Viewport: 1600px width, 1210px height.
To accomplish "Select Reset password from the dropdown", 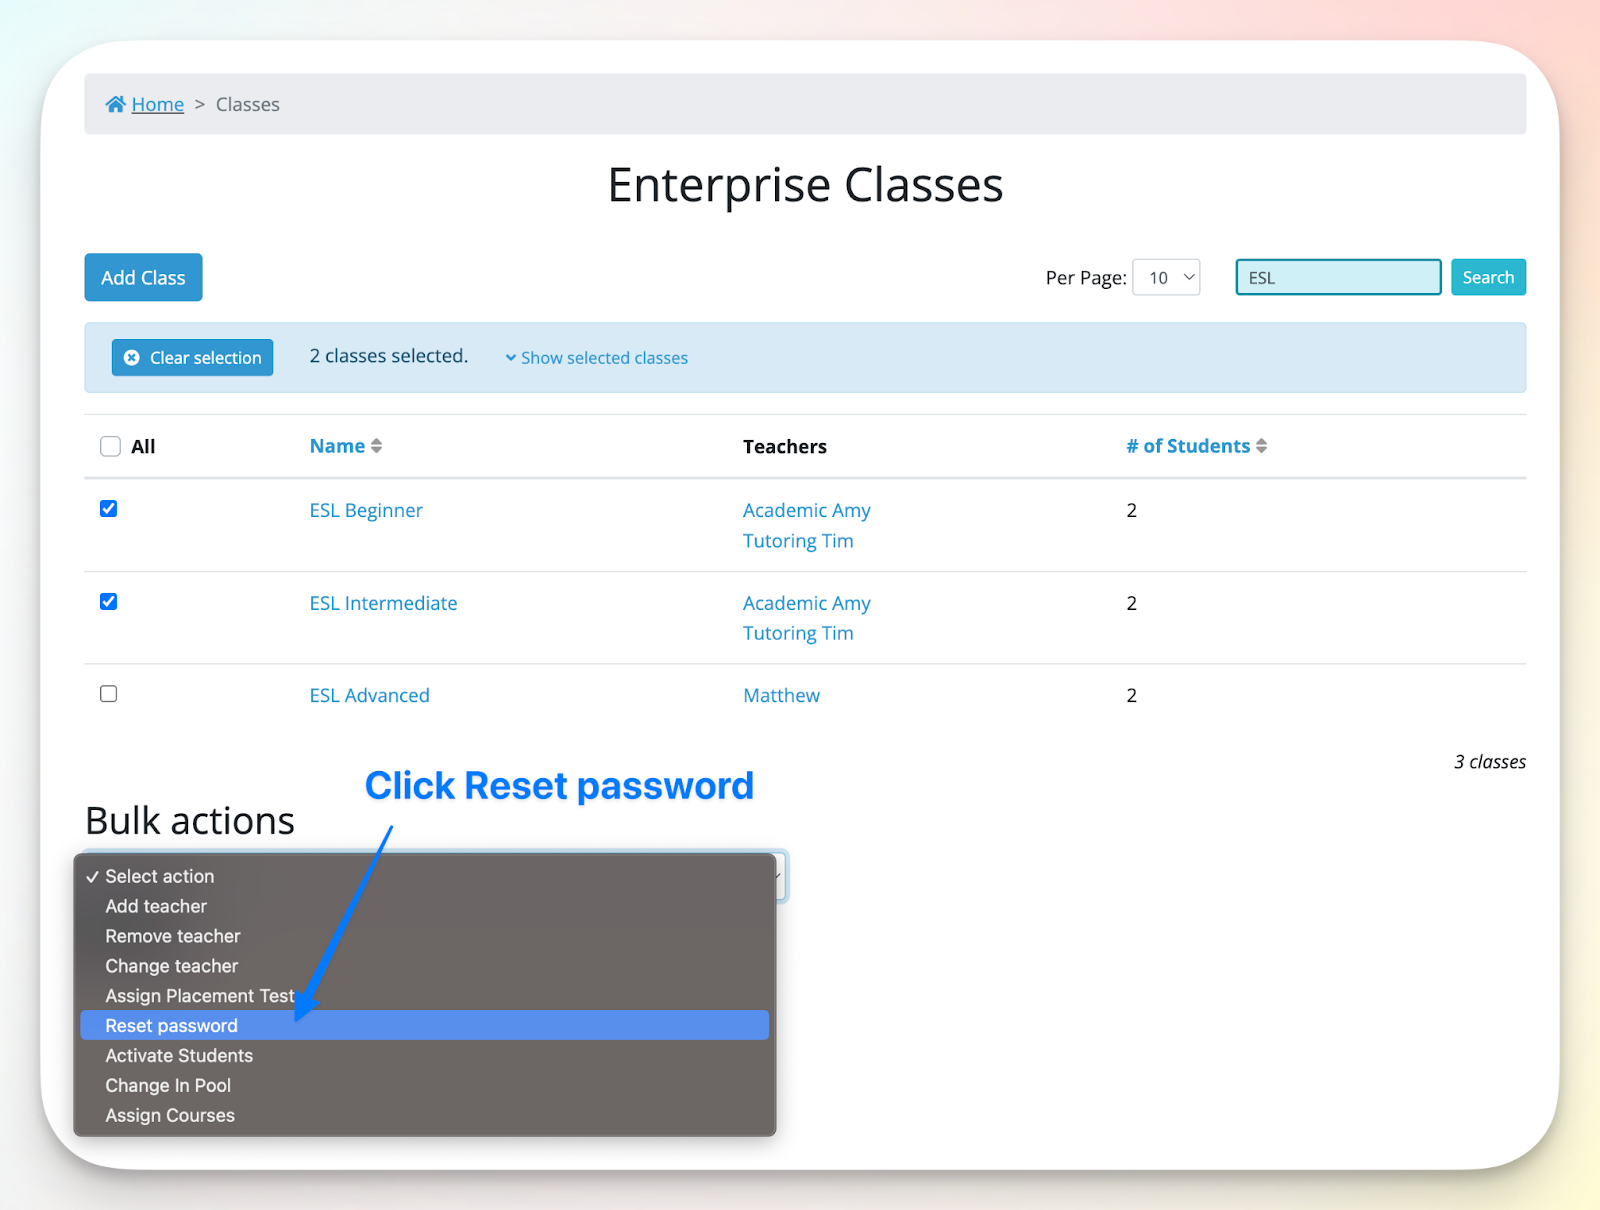I will coord(425,1025).
